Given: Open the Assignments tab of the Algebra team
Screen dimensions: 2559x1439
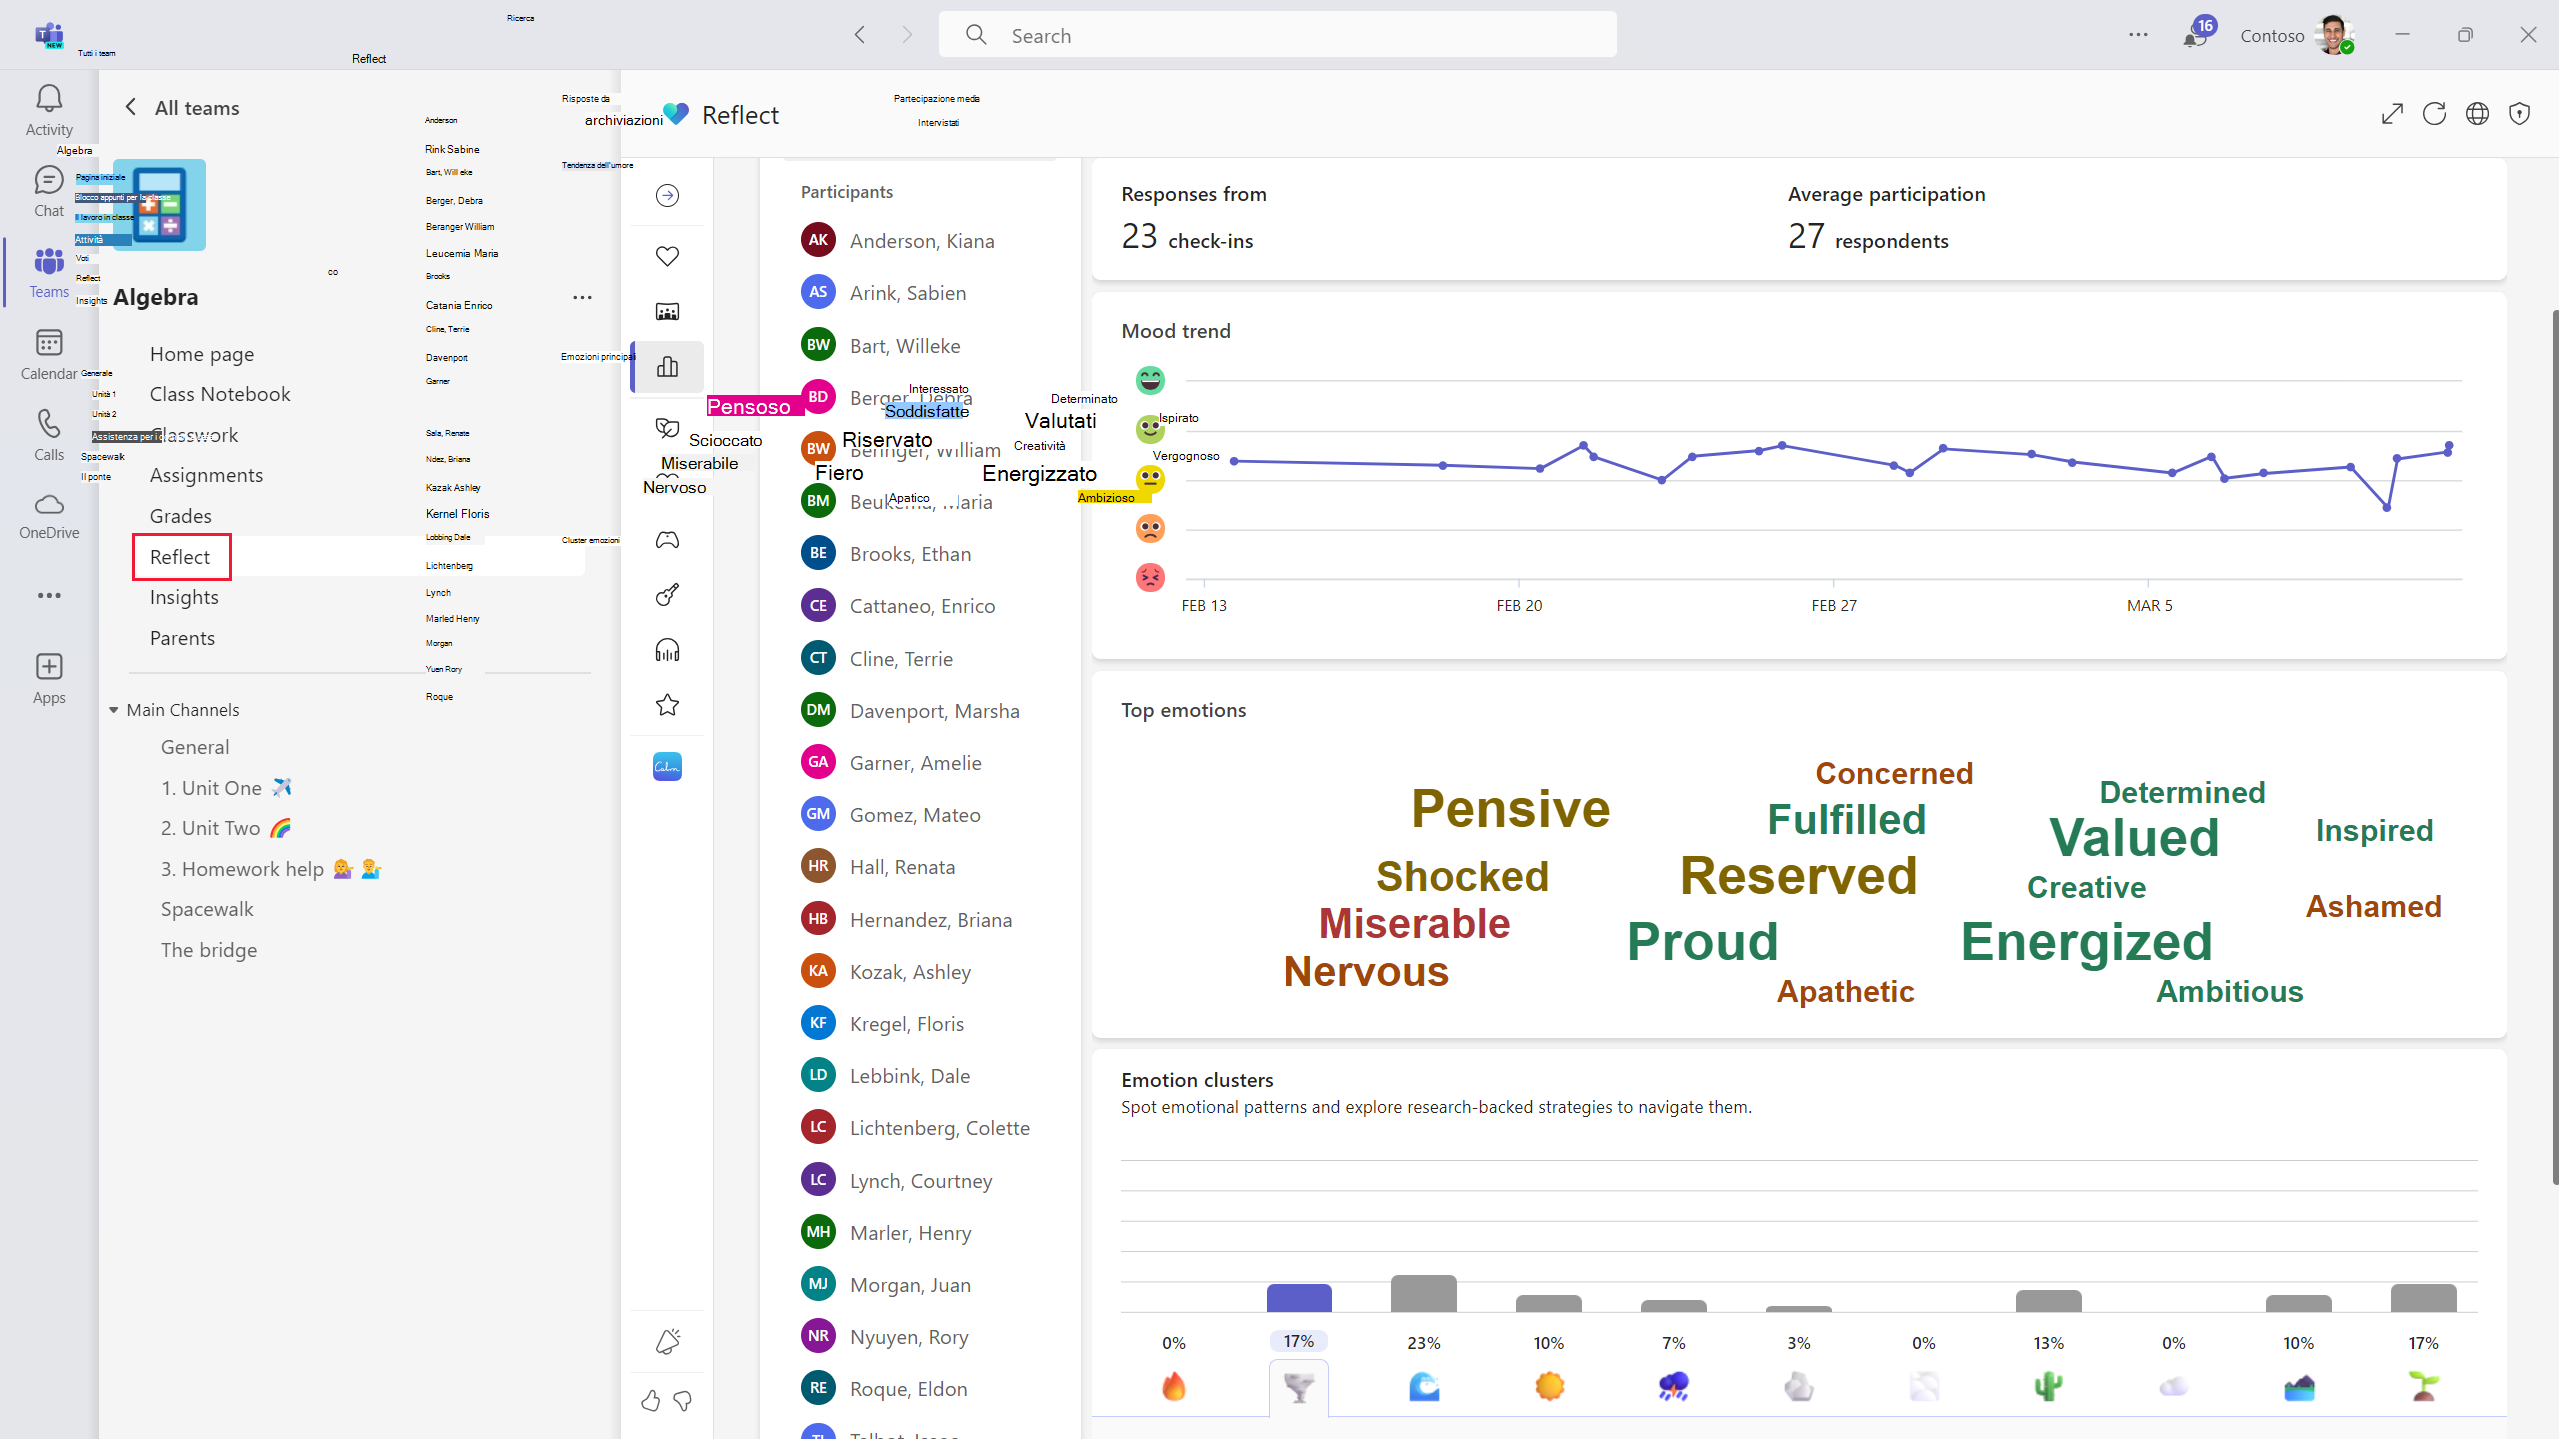Looking at the screenshot, I should (206, 475).
